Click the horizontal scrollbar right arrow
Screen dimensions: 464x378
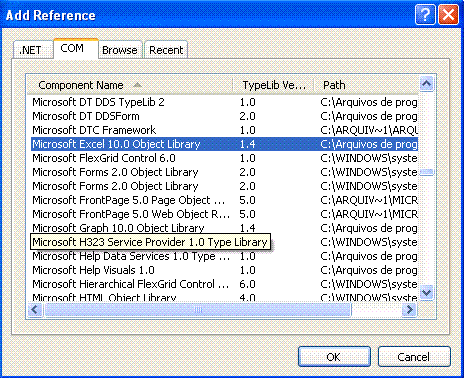tap(409, 310)
